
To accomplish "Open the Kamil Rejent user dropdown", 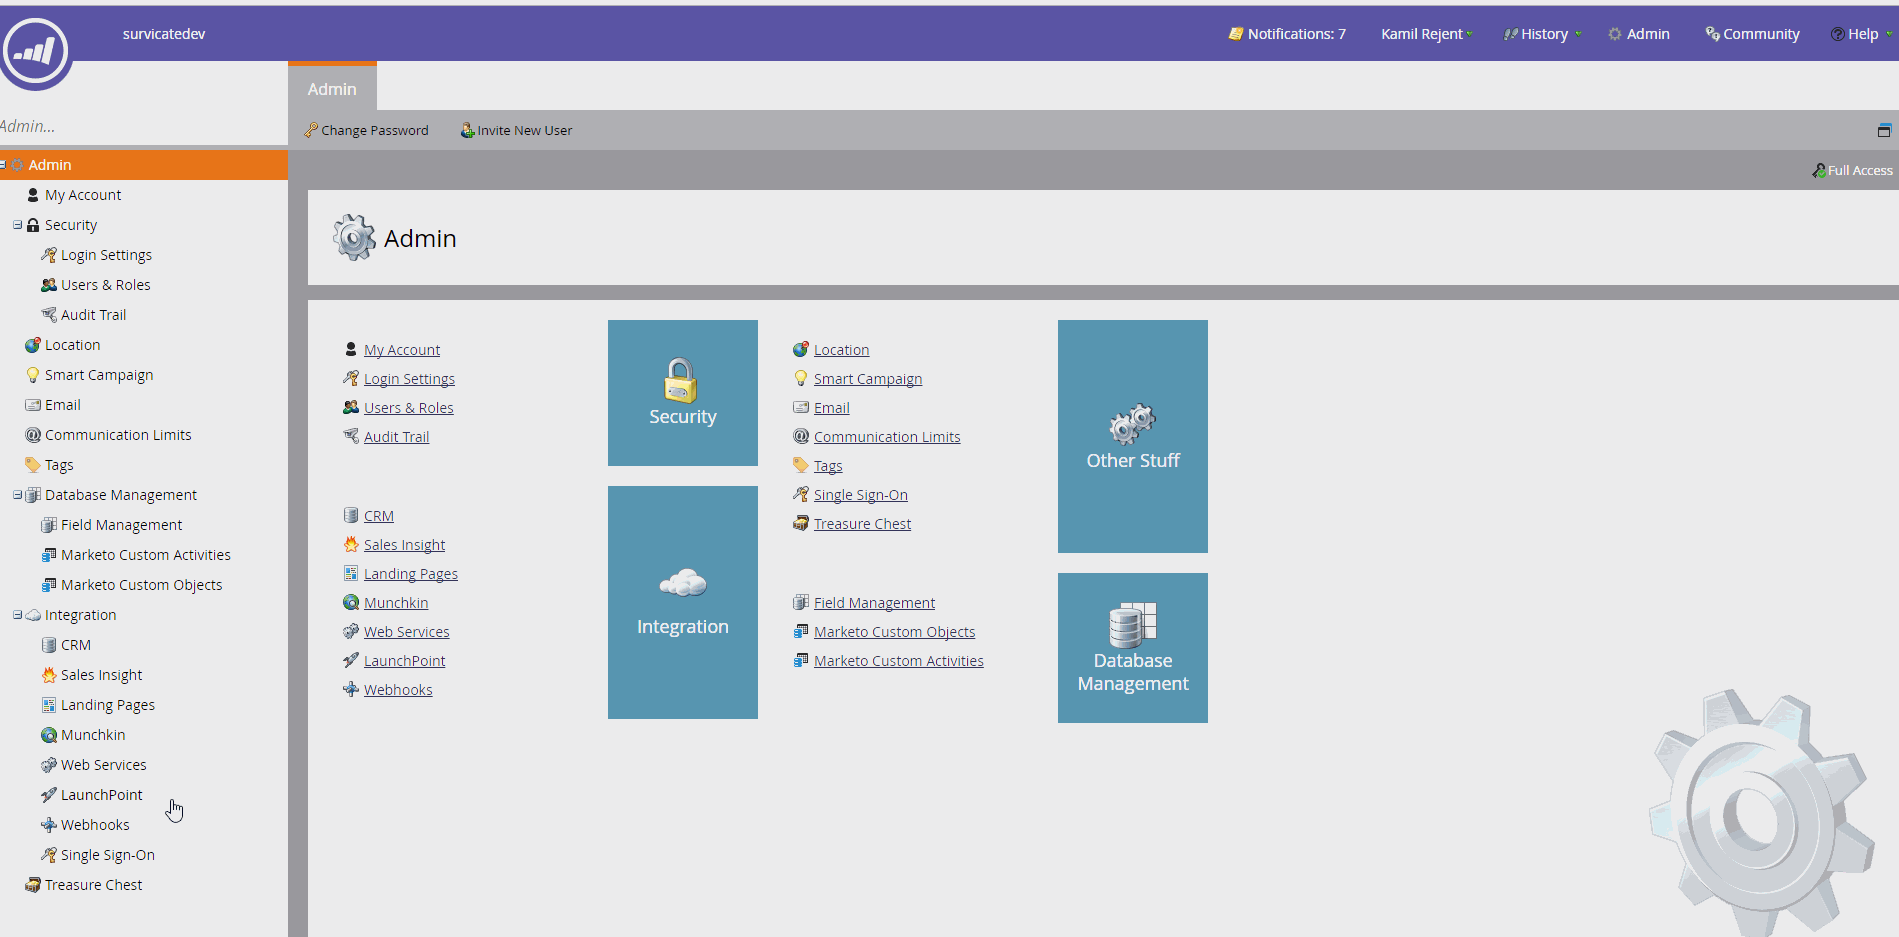I will pos(1427,34).
